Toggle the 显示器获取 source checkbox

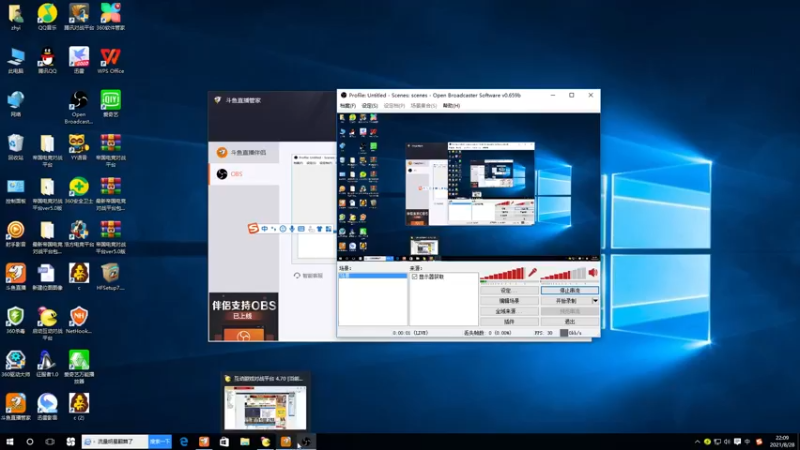point(414,277)
